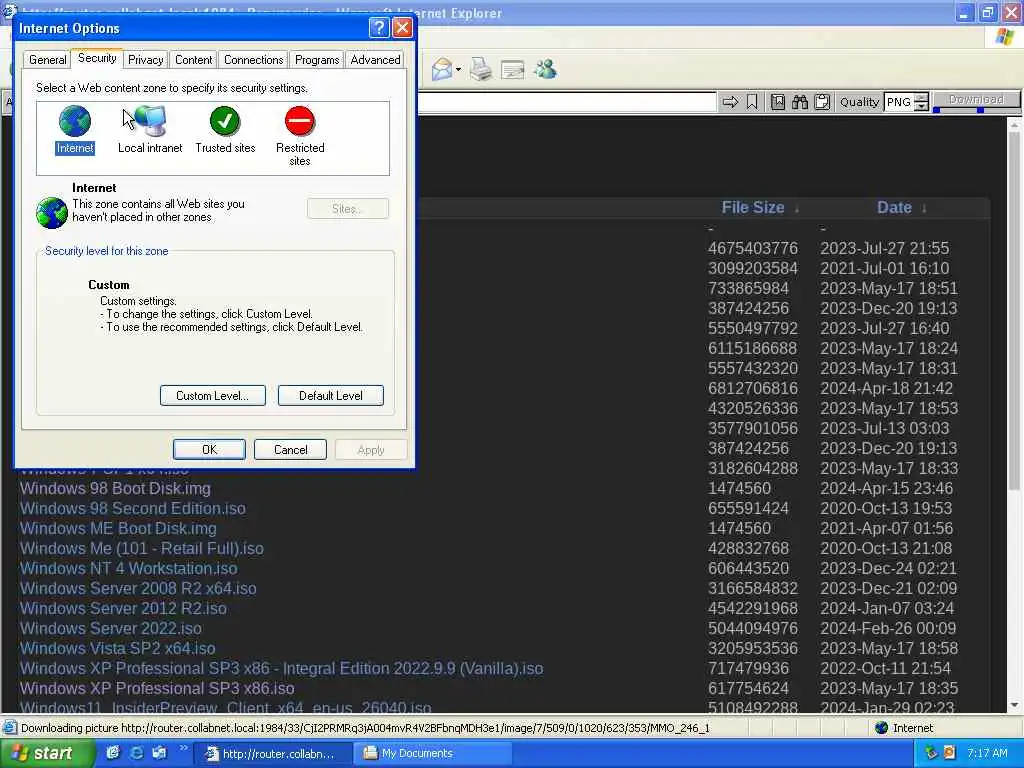
Task: Launch Internet Explorer from quick launch
Action: 136,752
